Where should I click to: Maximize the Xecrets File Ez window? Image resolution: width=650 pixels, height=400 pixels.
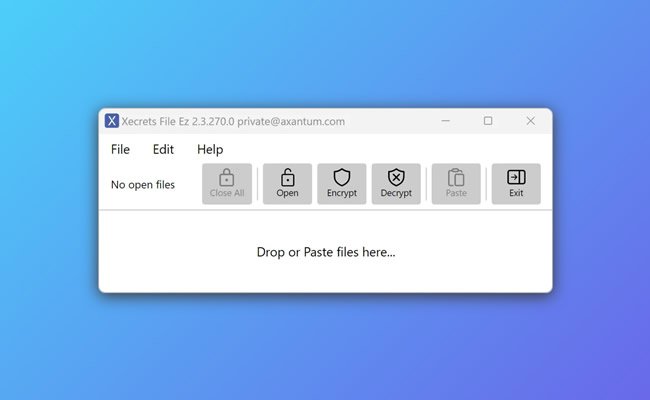[x=488, y=121]
